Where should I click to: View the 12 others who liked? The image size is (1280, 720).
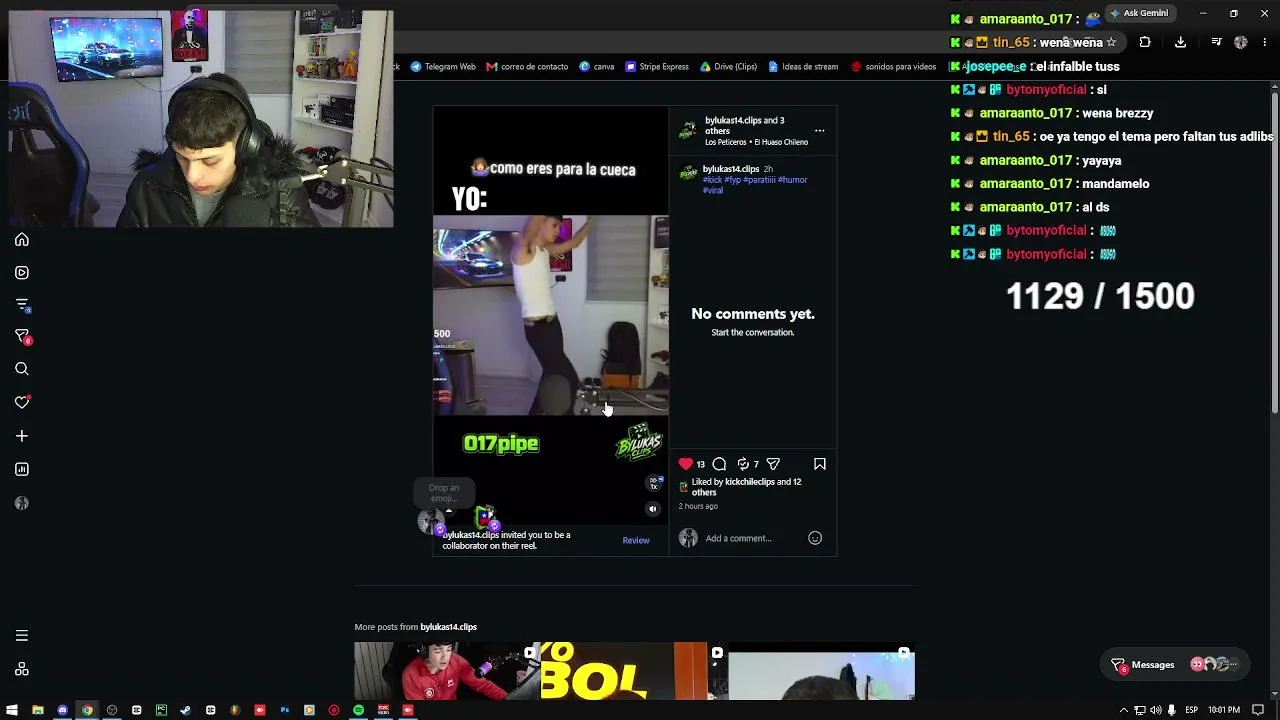point(746,487)
